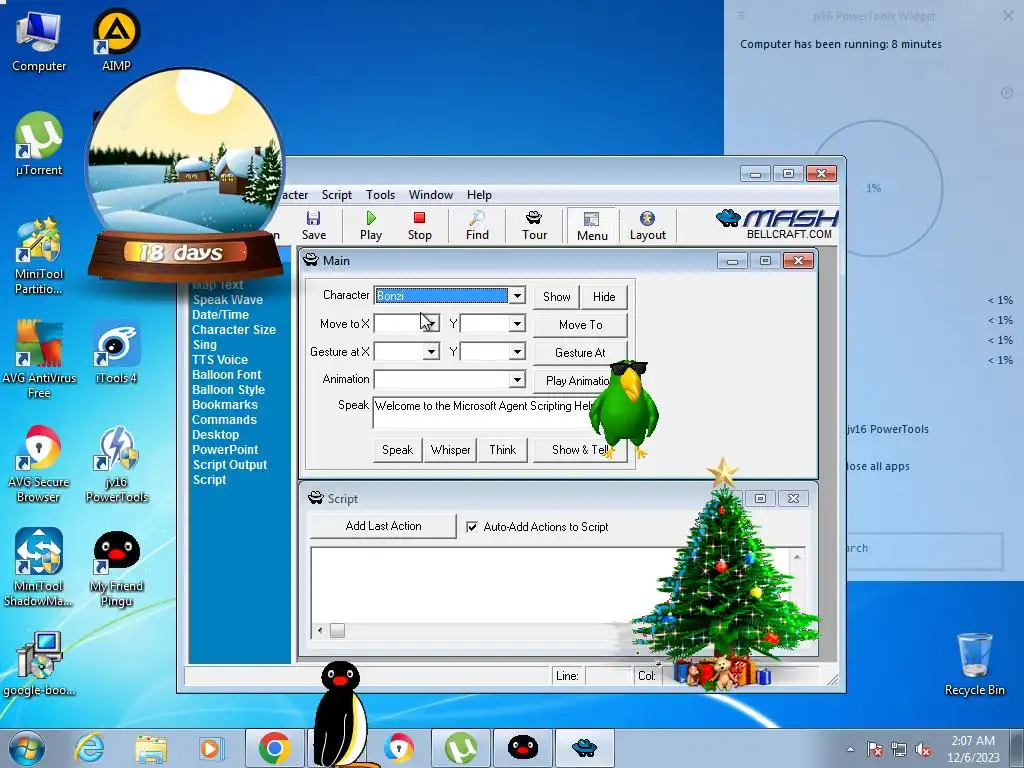
Task: Open MiniTool Partition desktop shortcut
Action: (x=39, y=256)
